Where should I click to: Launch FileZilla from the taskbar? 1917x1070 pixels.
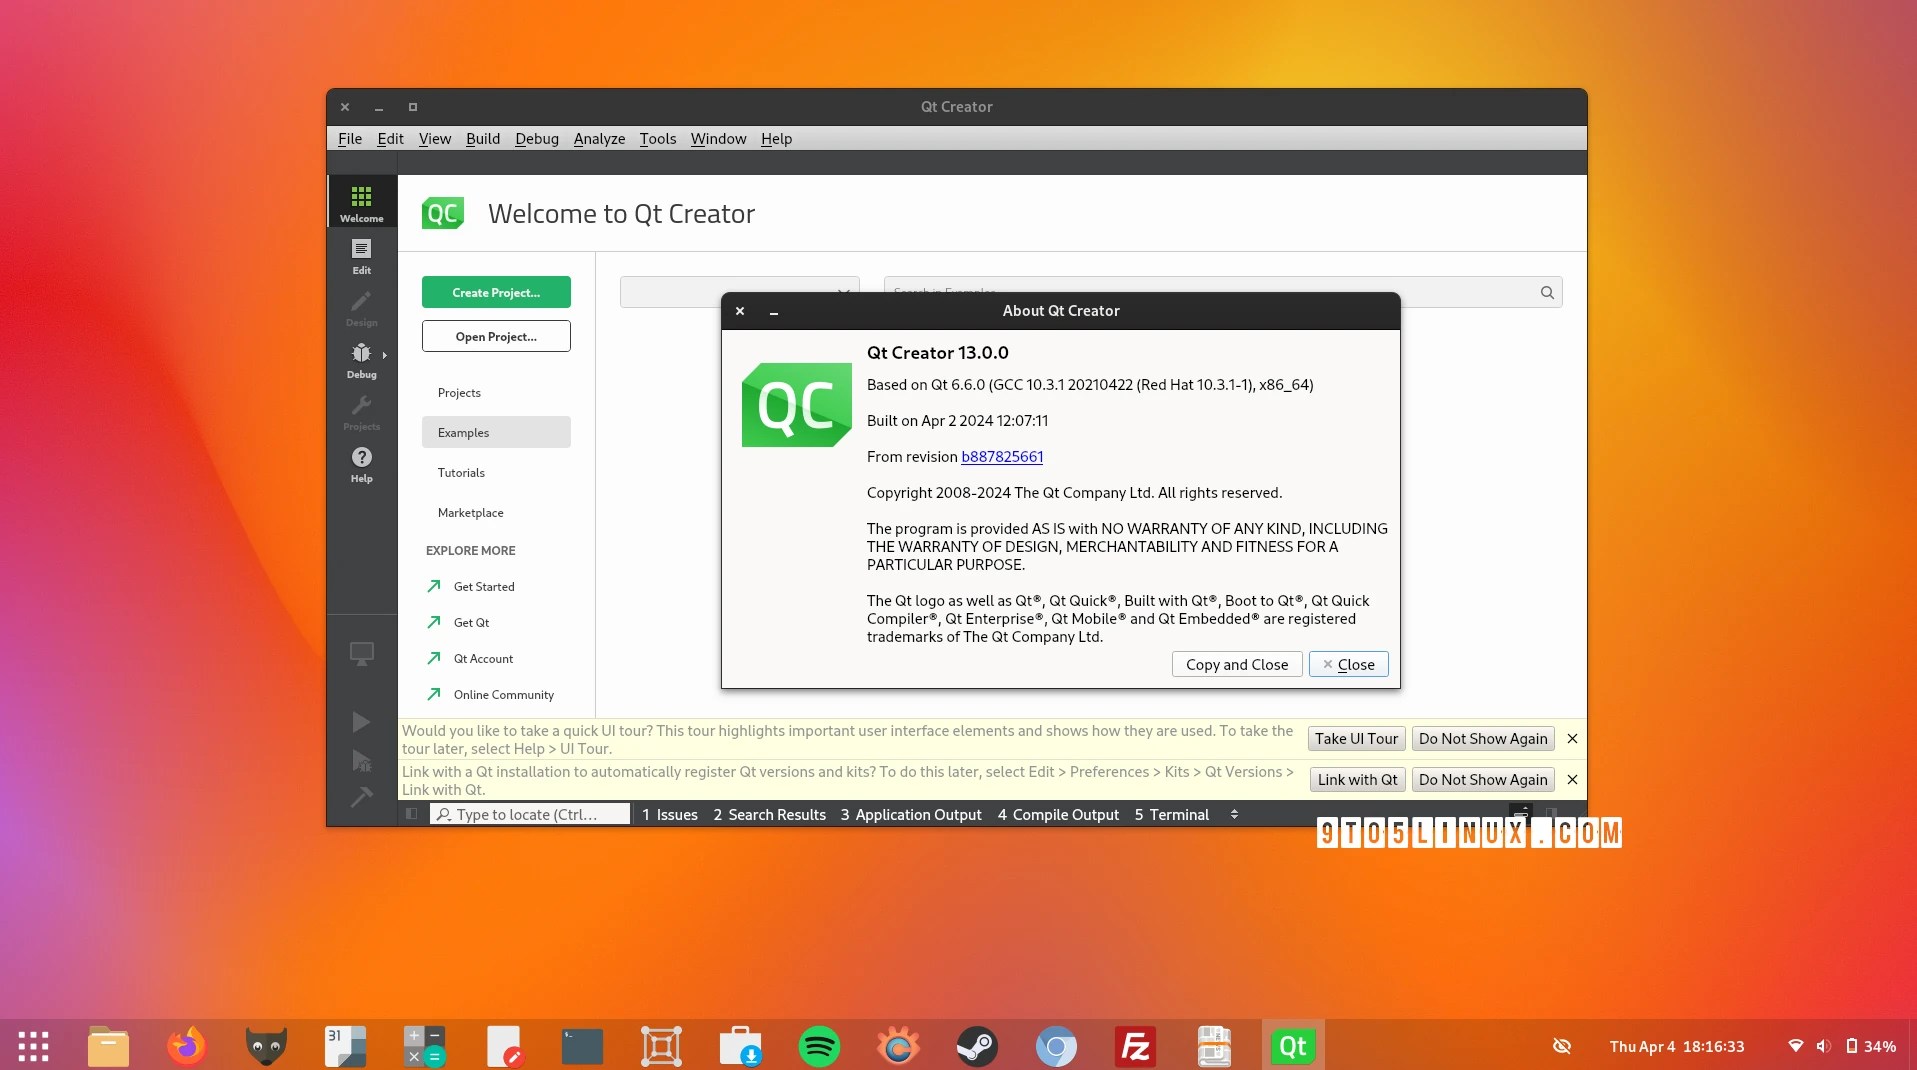pos(1135,1046)
